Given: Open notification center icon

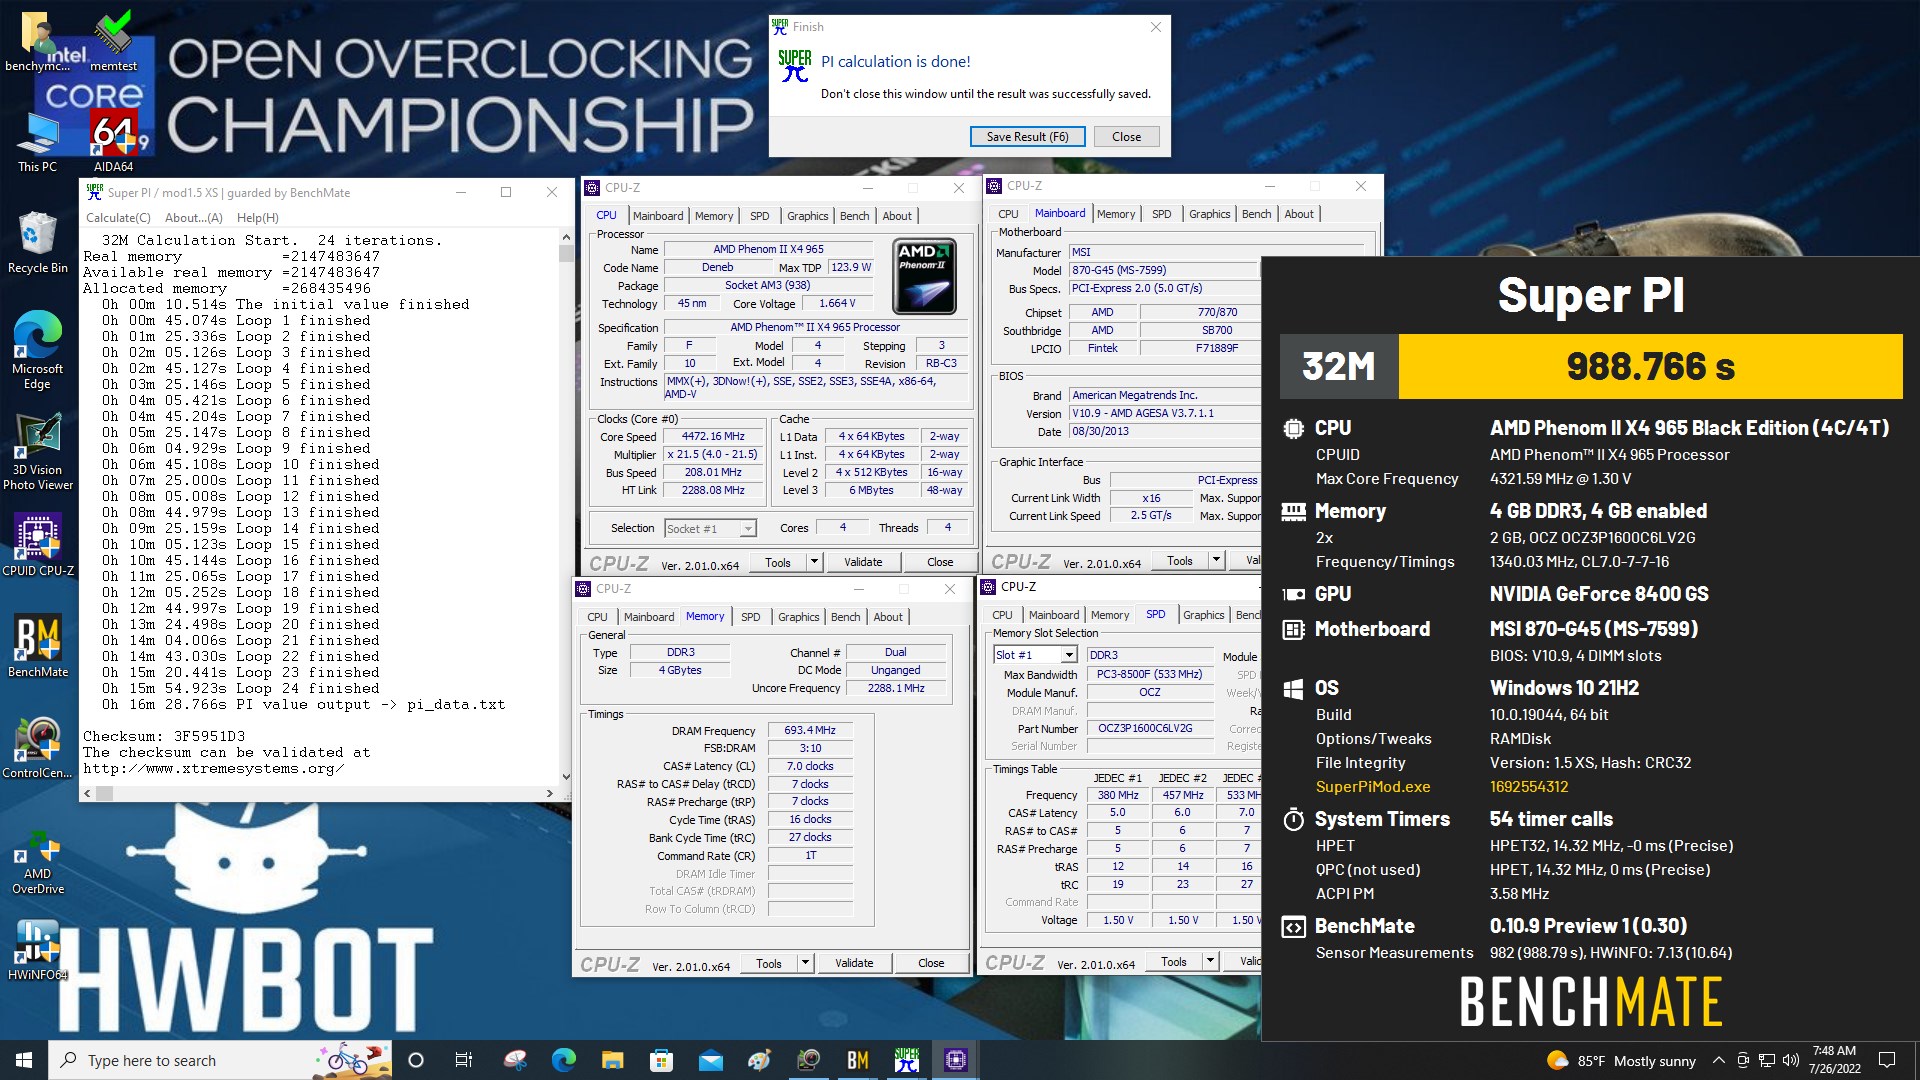Looking at the screenshot, I should pyautogui.click(x=1887, y=1060).
